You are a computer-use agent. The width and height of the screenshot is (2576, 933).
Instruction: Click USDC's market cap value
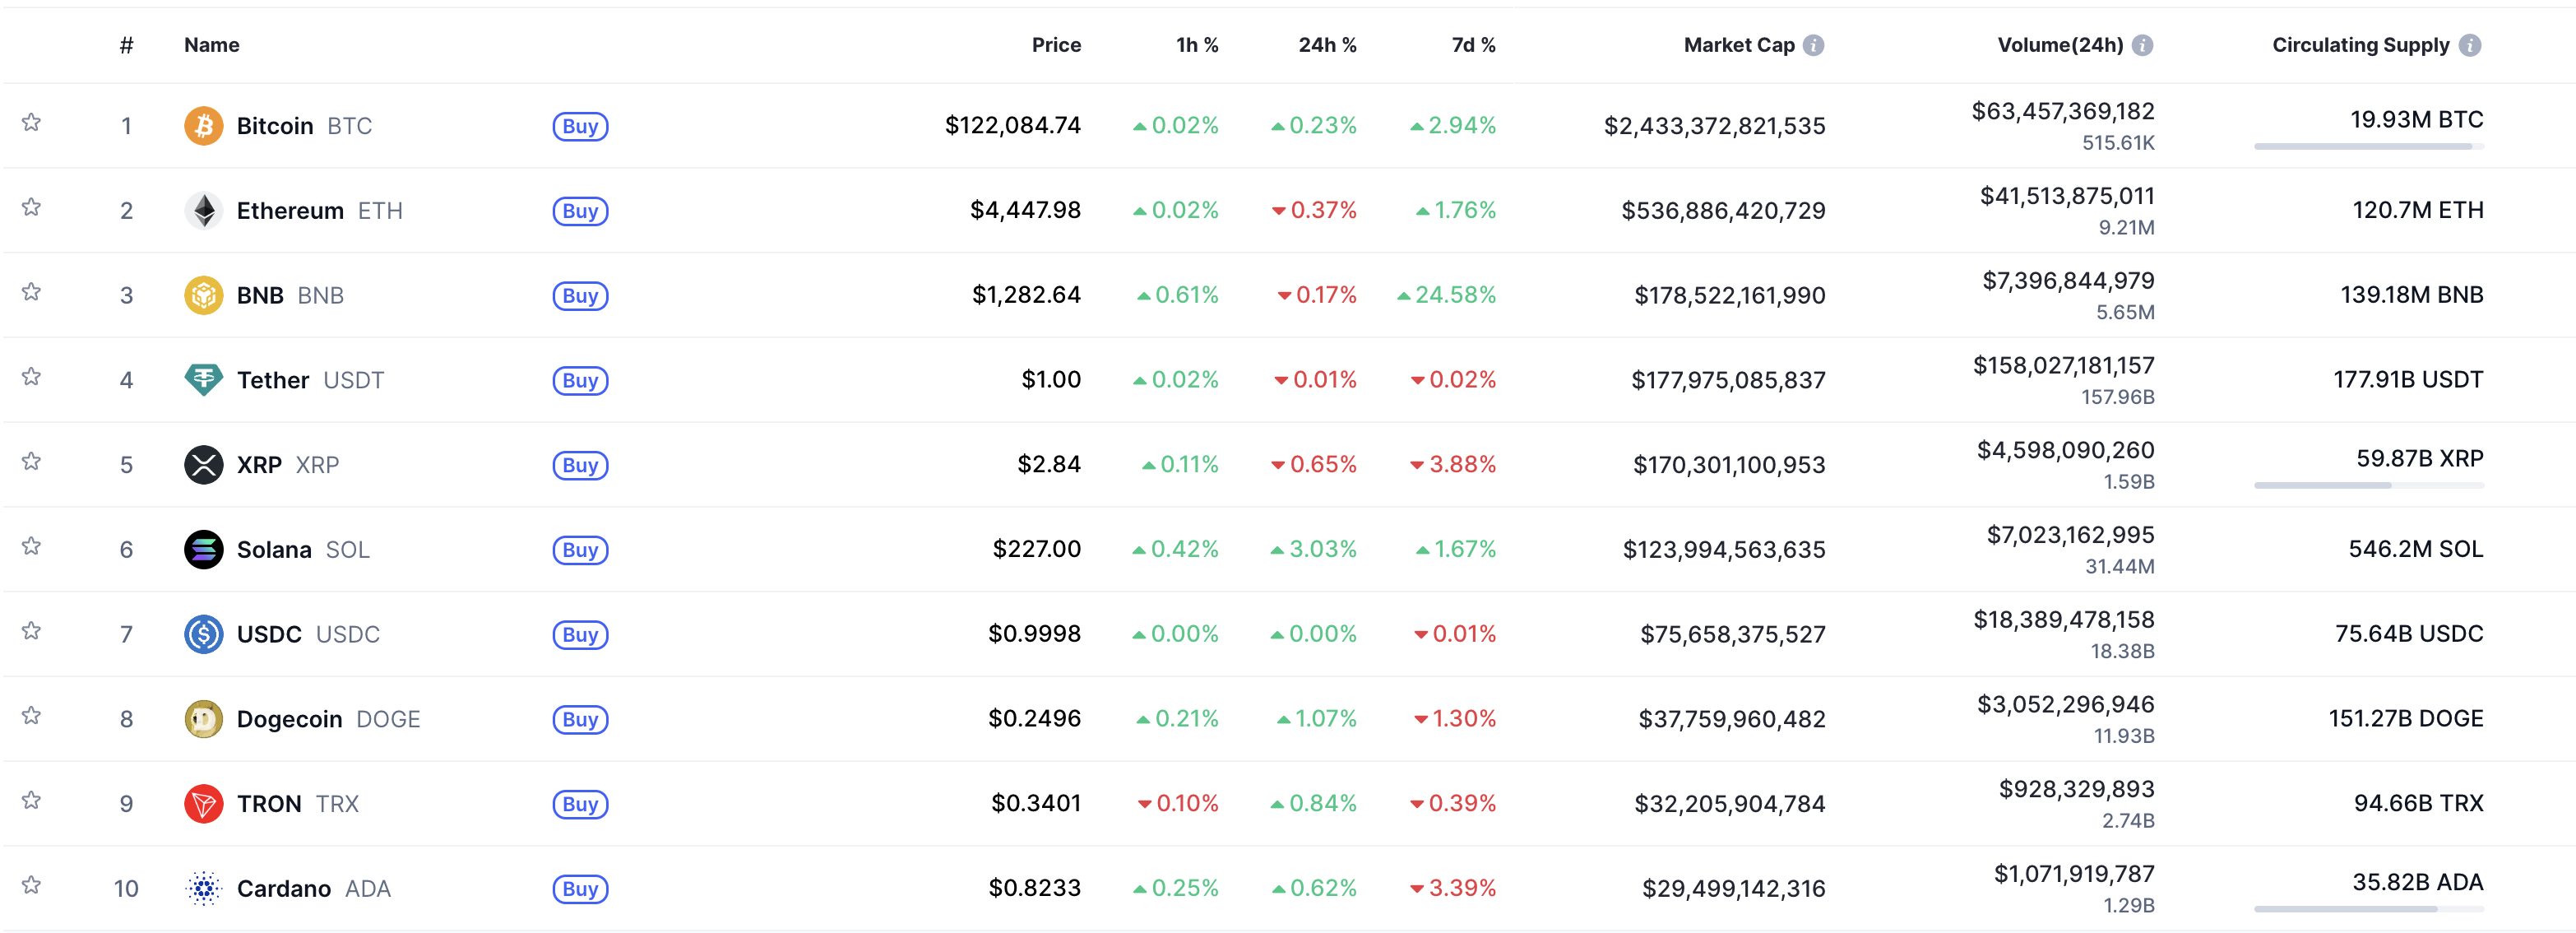[x=1732, y=635]
